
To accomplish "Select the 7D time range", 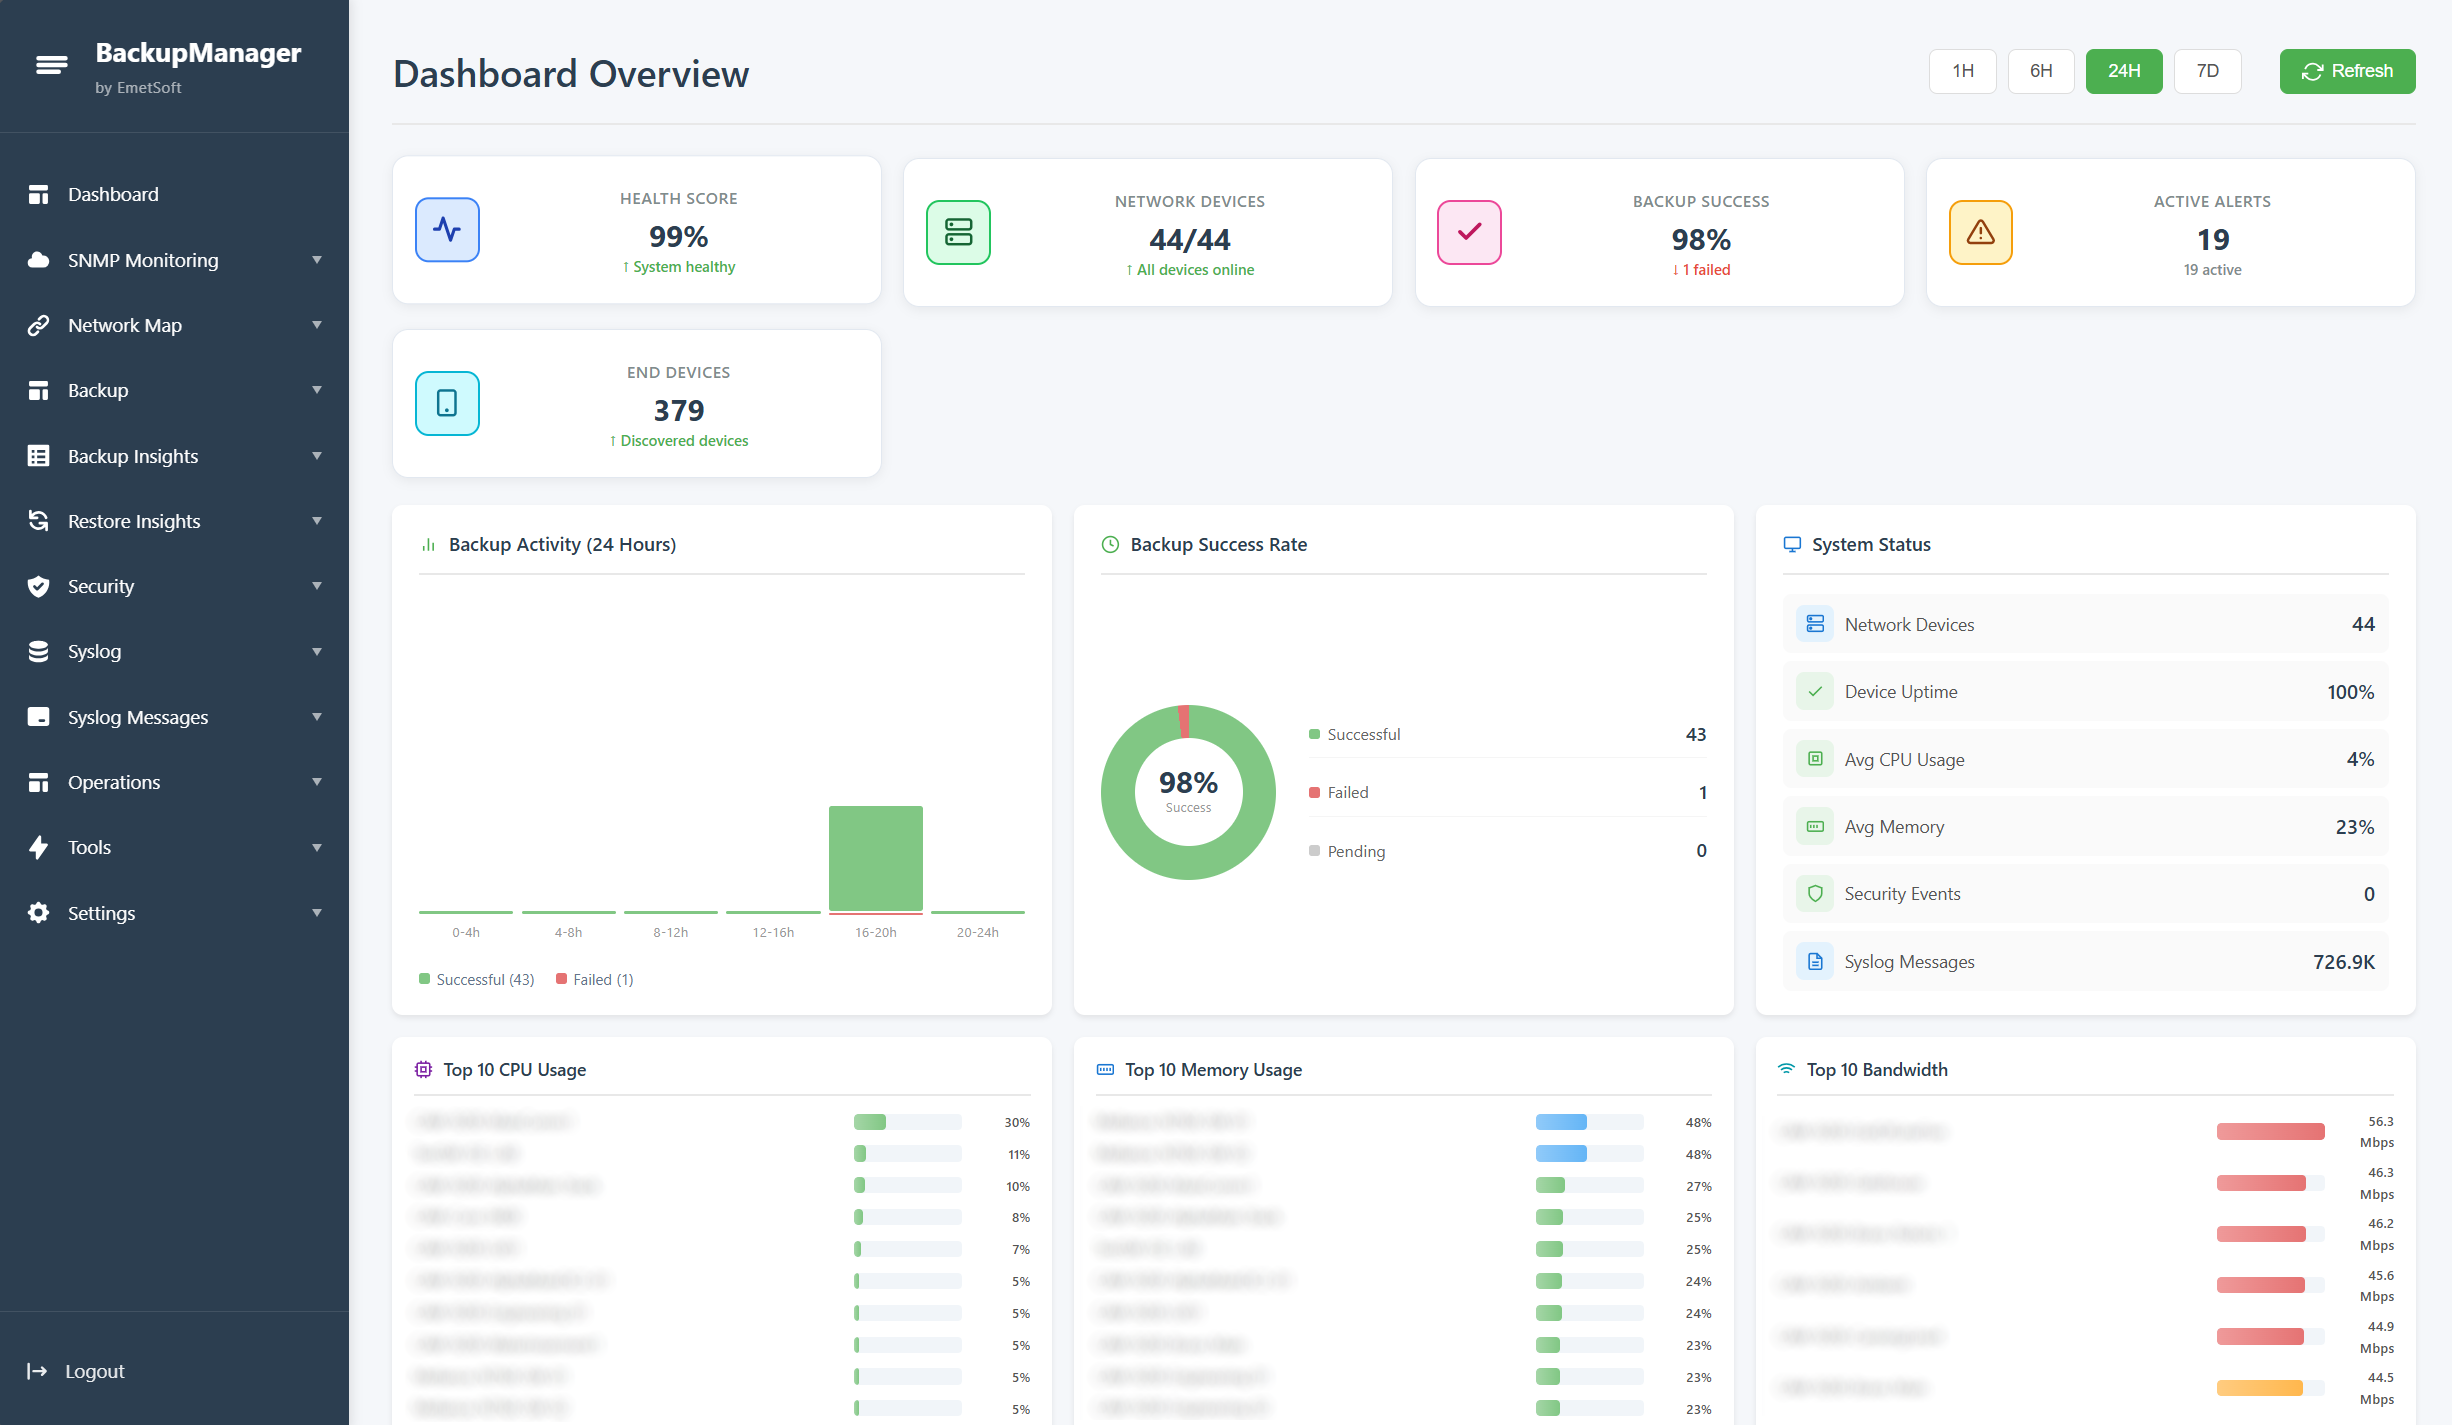I will [2207, 71].
